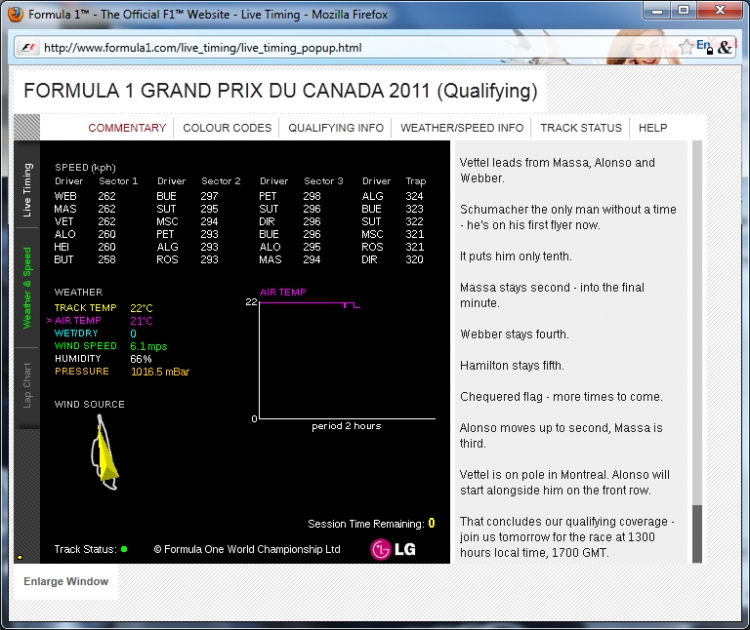Viewport: 750px width, 630px height.
Task: Click the Sector 1 column header
Action: coord(118,181)
